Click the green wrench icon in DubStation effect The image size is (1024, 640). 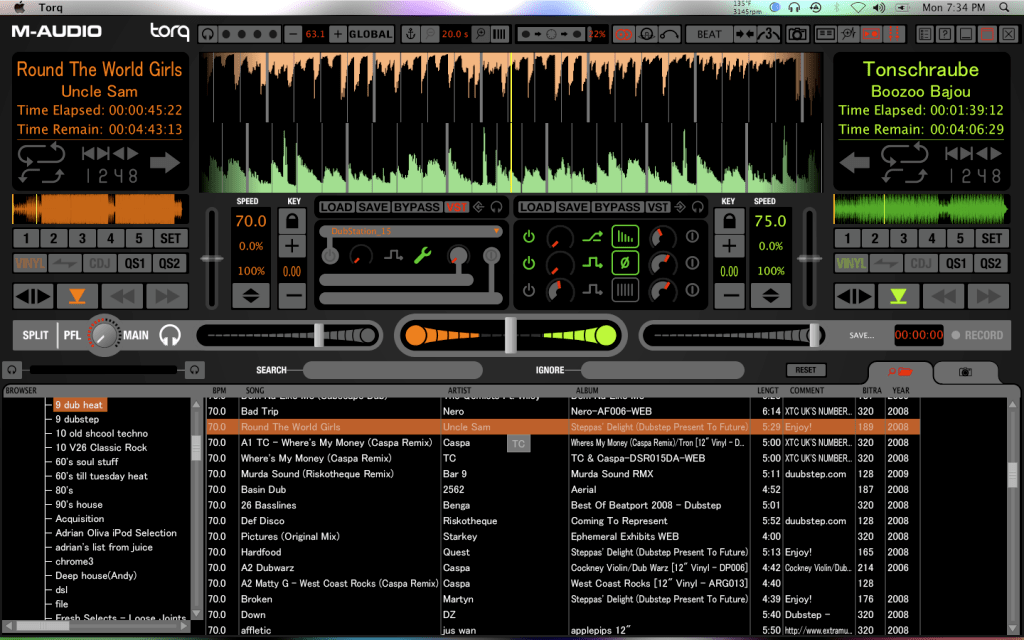click(x=423, y=255)
